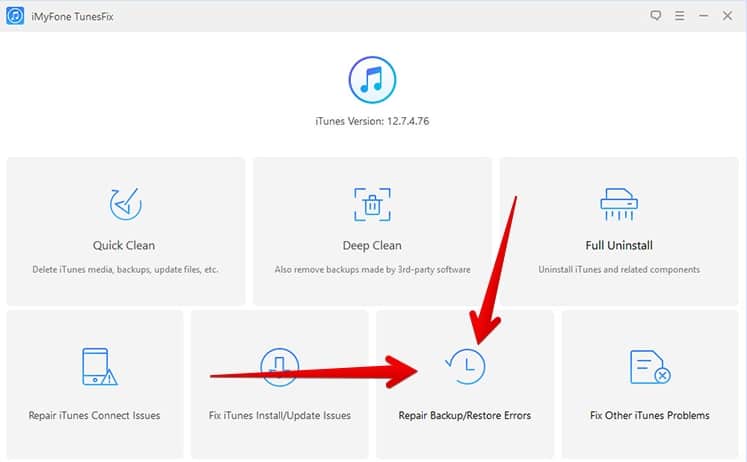Open Deep Clean label
This screenshot has height=462, width=747.
(x=372, y=245)
